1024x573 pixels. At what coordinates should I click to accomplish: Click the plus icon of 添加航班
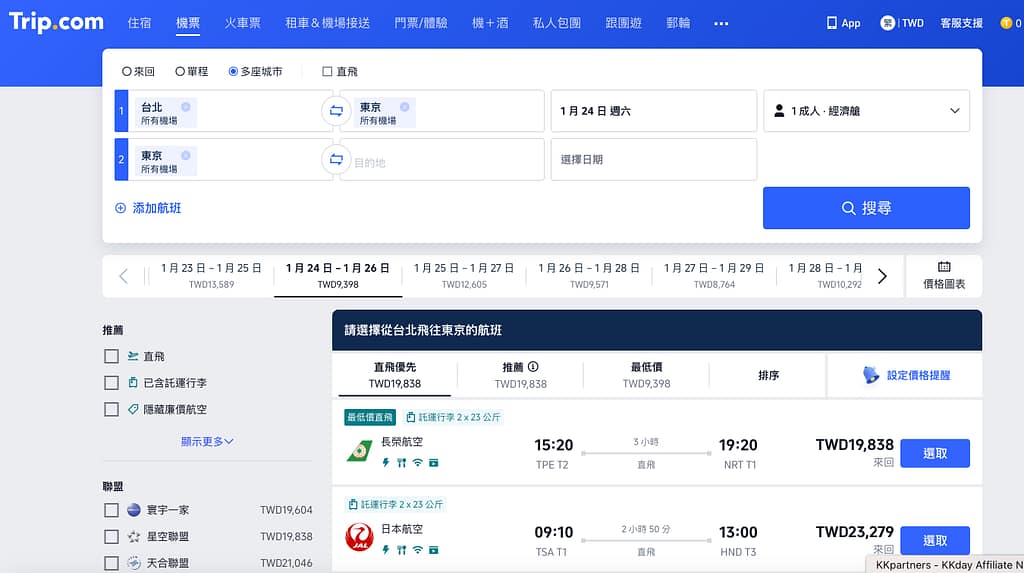[x=120, y=208]
